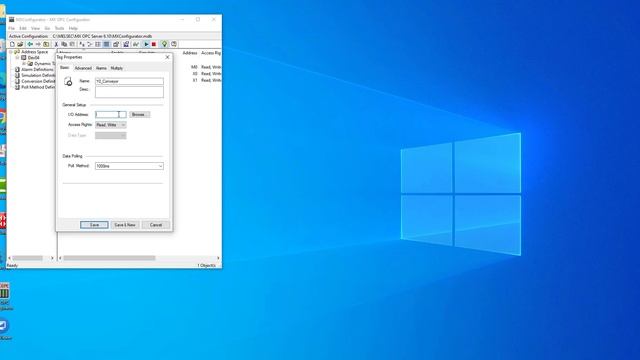Collapse the Dev04 device node

click(18, 58)
